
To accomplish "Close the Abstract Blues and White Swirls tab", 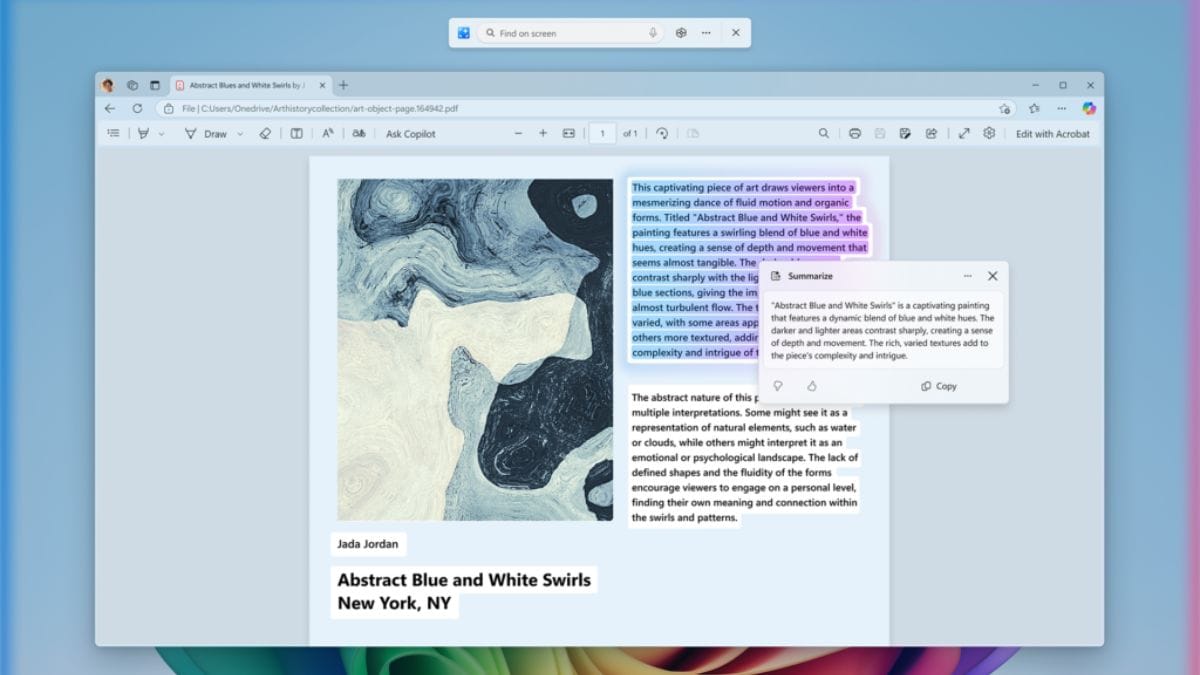I will 322,85.
